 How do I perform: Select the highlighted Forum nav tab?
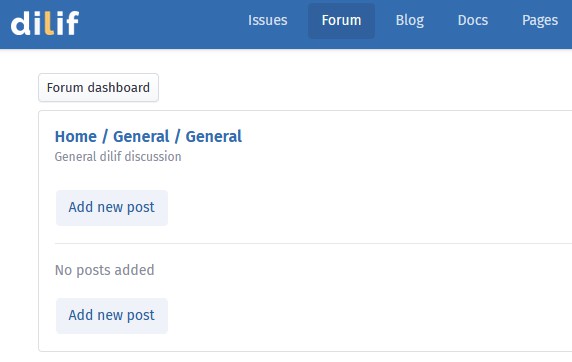341,20
